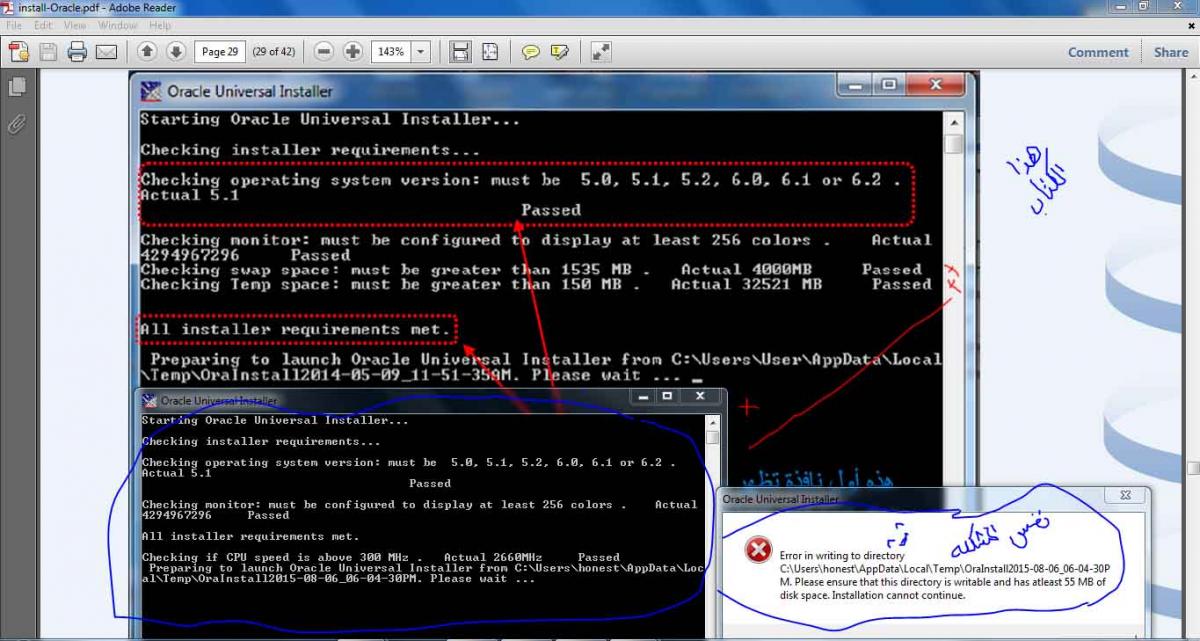Switch to read mode with expand arrows icon

click(601, 52)
